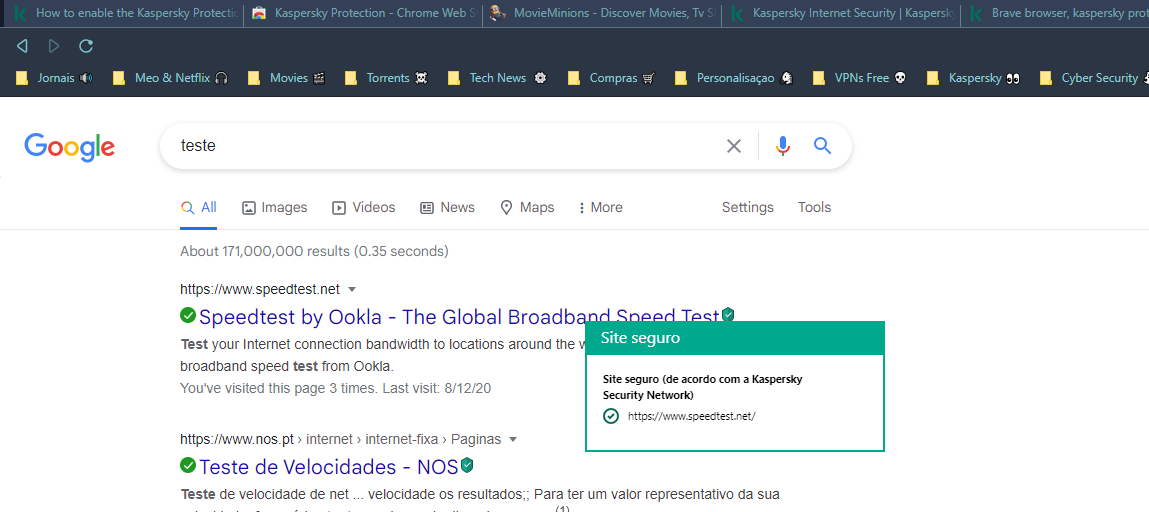Open the VPNs Free bookmark folder
Image resolution: width=1149 pixels, height=512 pixels.
(860, 78)
